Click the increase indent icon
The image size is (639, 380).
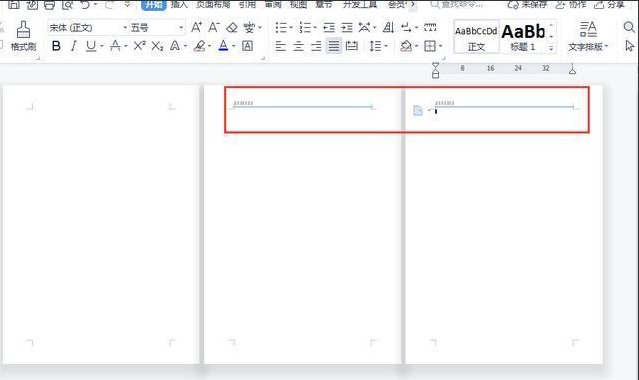coord(347,28)
